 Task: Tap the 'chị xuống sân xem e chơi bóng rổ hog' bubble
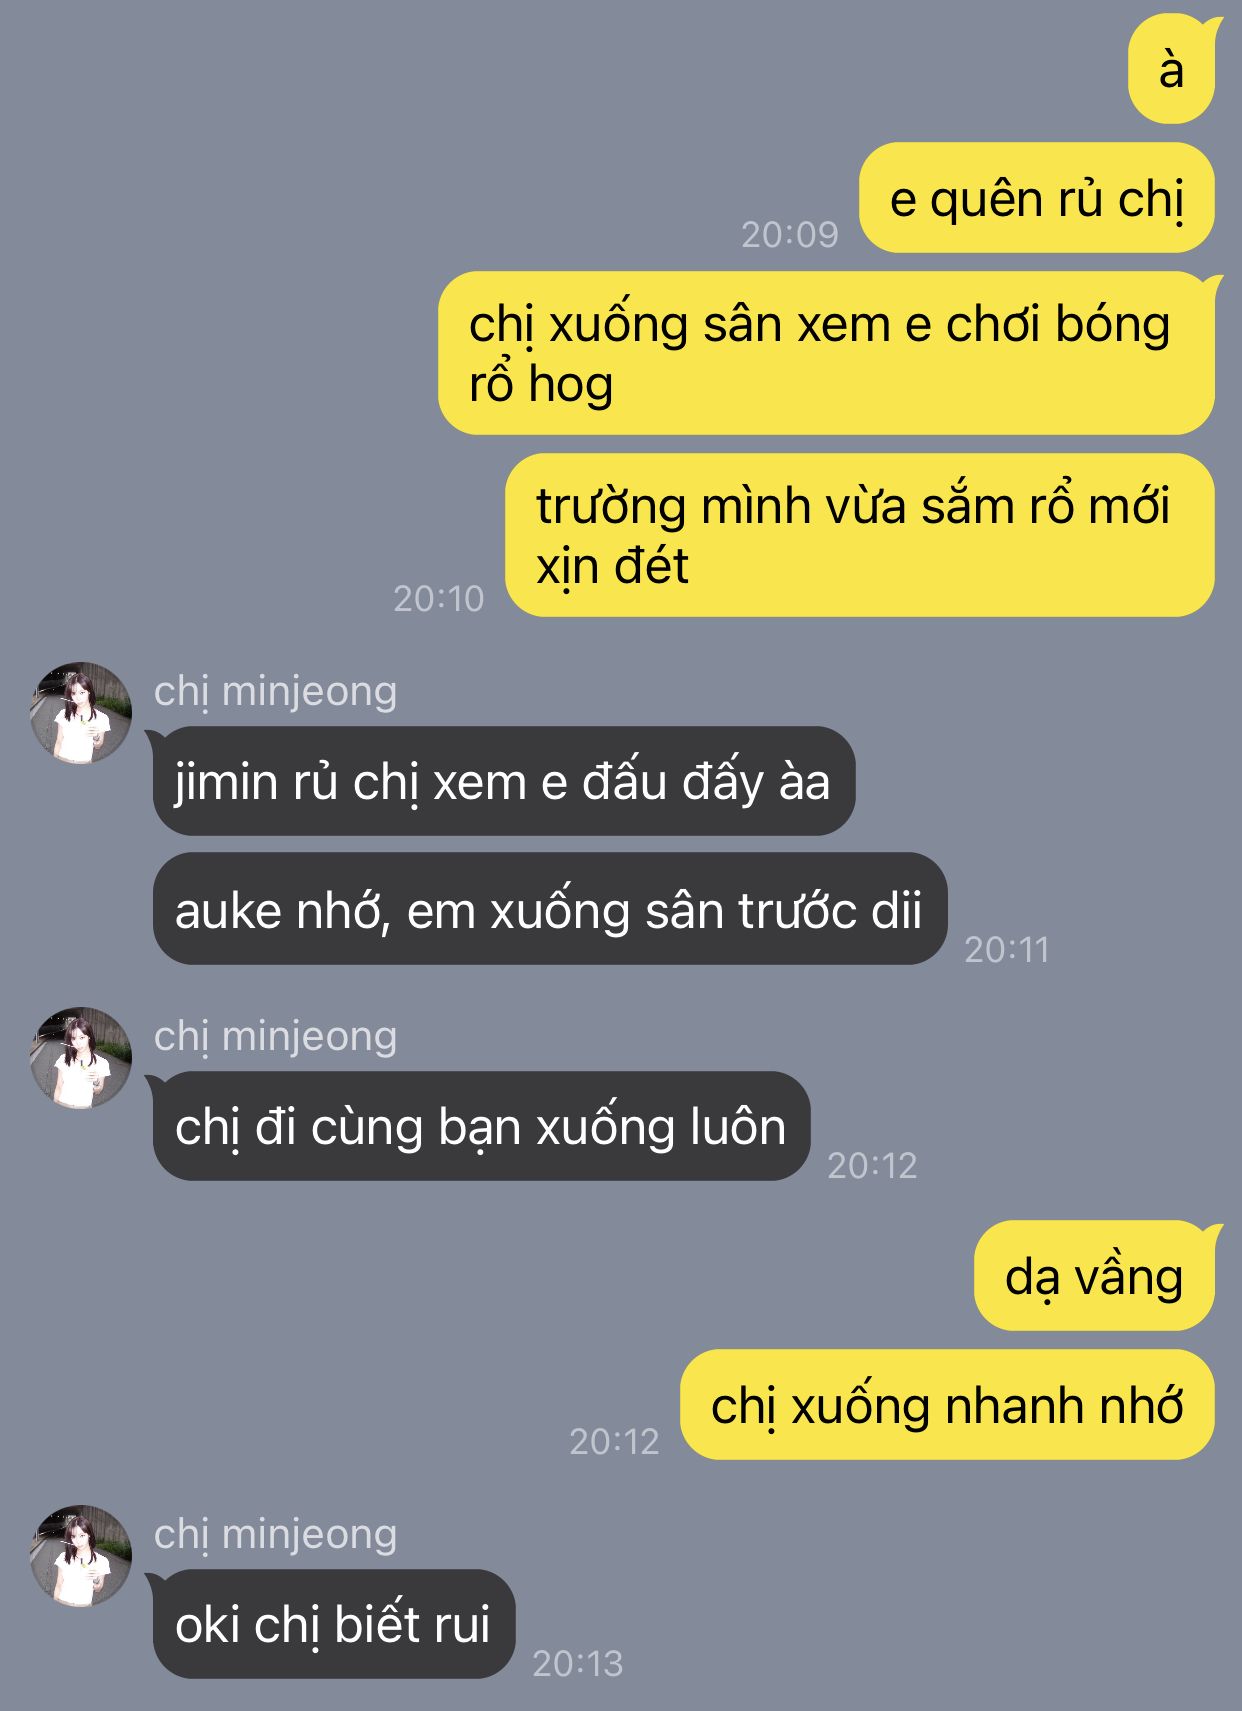(x=828, y=353)
